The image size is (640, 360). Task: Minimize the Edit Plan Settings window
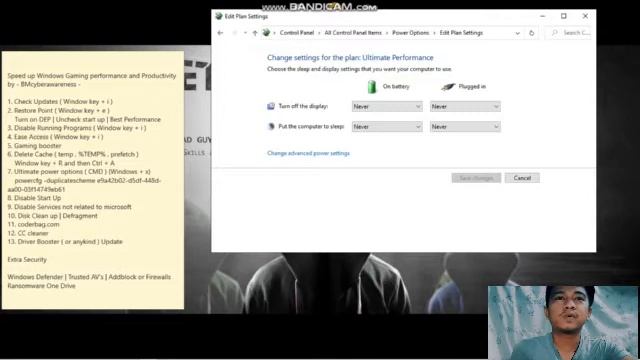tap(542, 16)
